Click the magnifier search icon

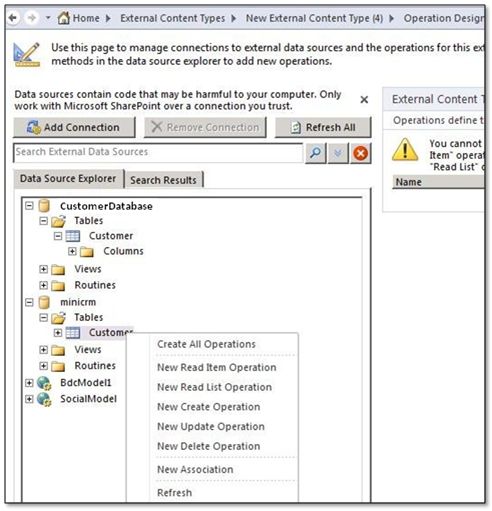[315, 153]
